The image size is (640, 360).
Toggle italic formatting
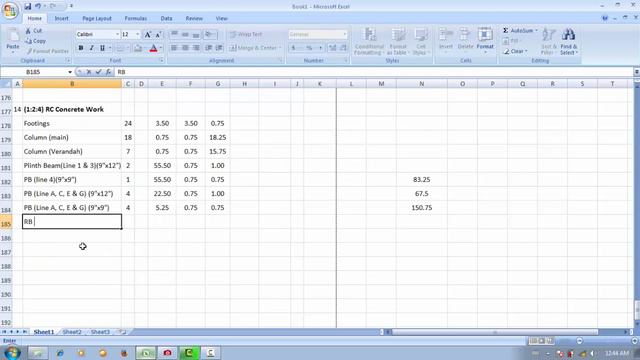(91, 48)
